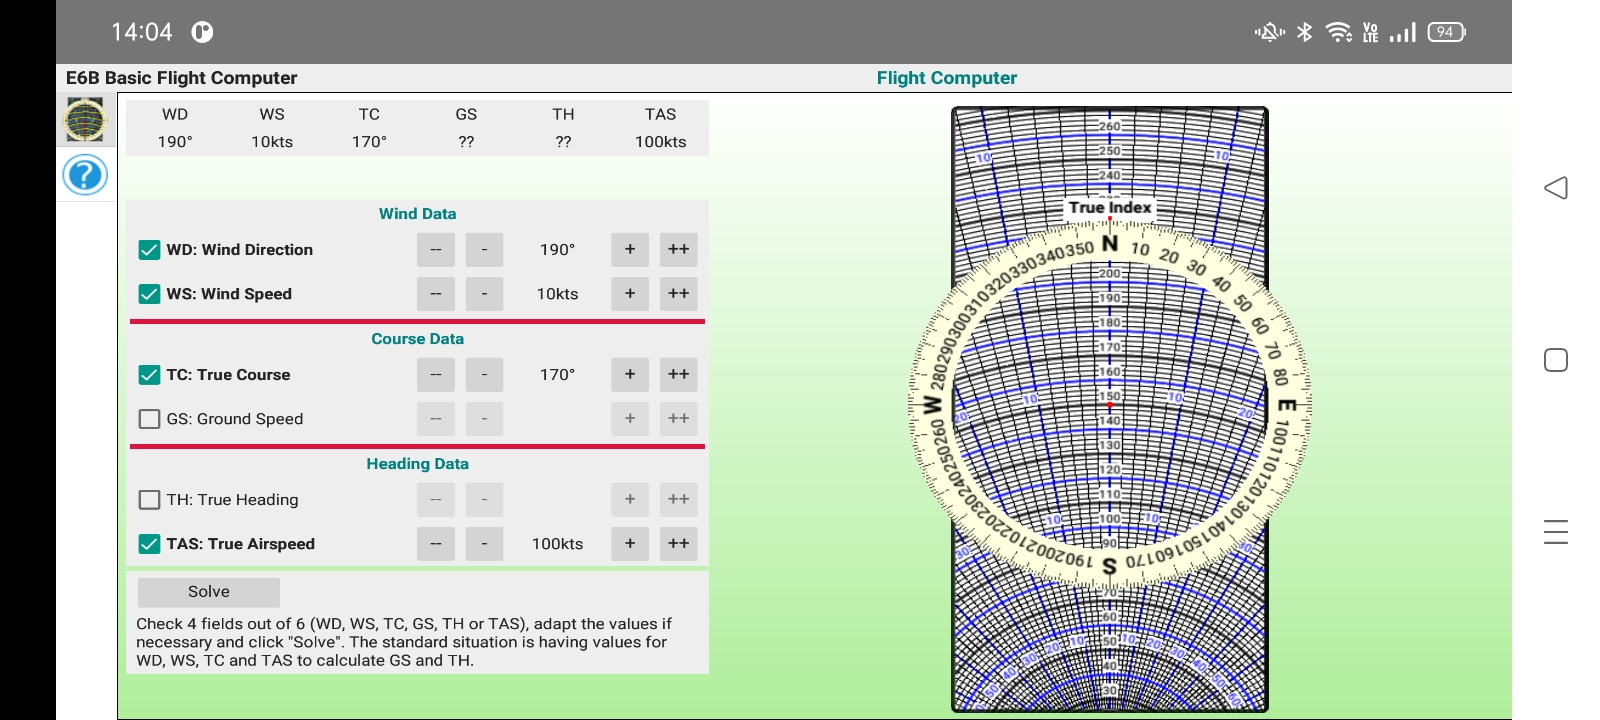Click the Wind Data section heading
Screen dimensions: 1600x720
coord(418,214)
